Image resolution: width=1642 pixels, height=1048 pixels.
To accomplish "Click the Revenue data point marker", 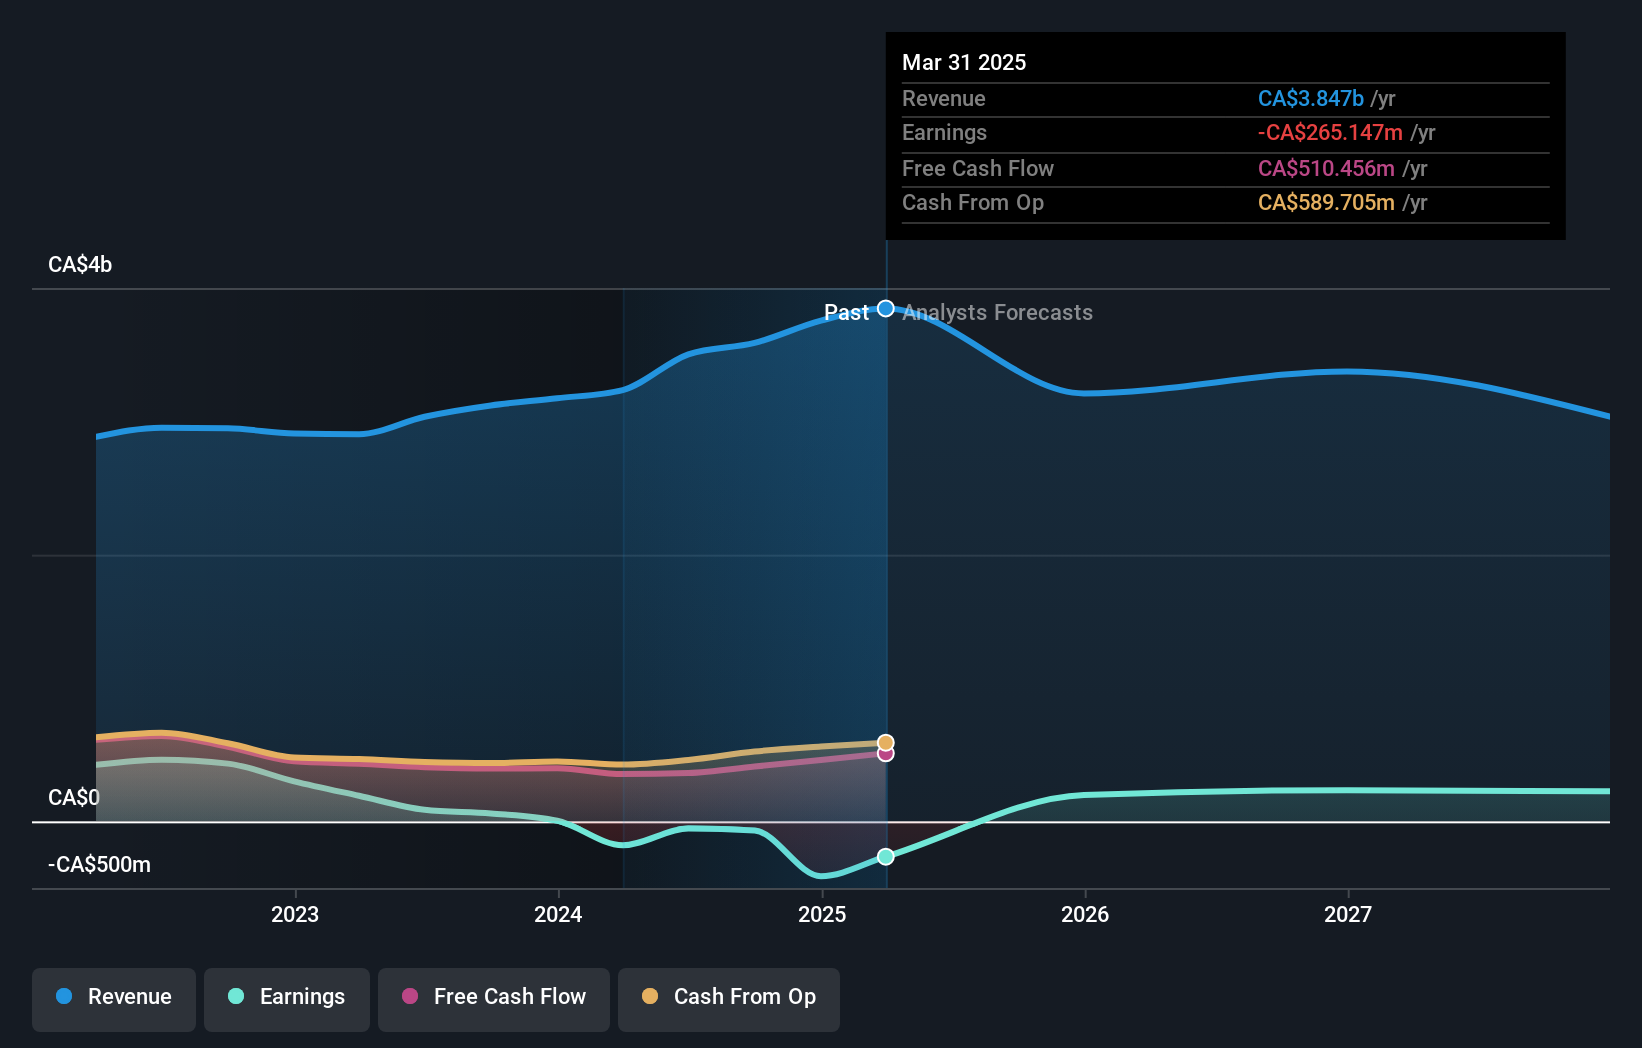I will click(886, 308).
